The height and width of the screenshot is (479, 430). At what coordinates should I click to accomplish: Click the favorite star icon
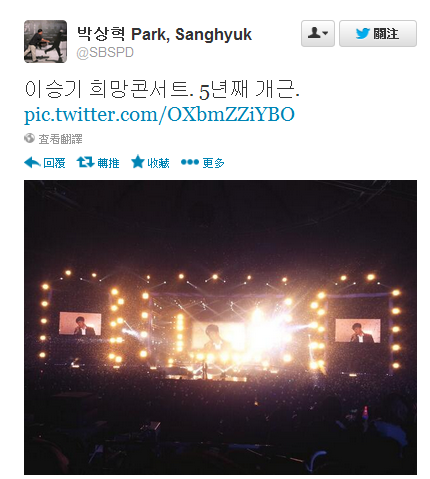coord(138,162)
